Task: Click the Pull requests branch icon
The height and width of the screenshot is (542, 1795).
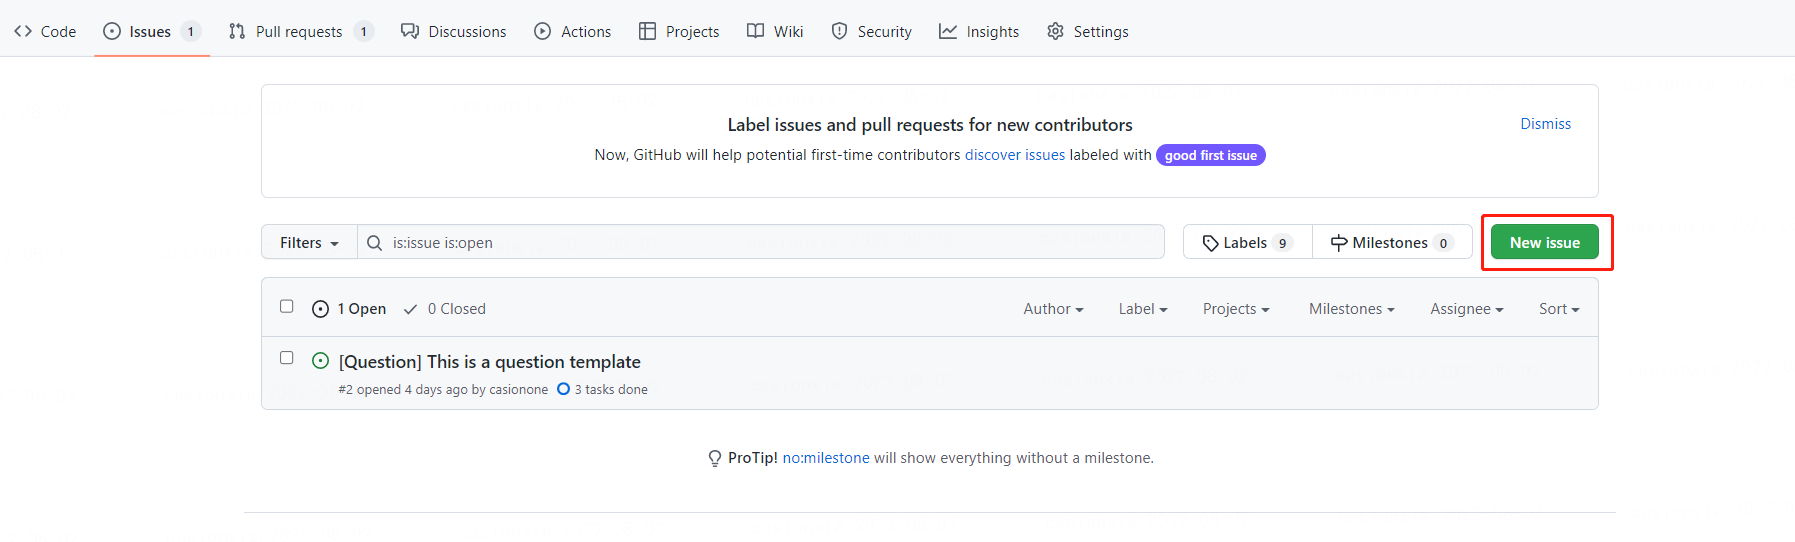Action: click(x=237, y=31)
